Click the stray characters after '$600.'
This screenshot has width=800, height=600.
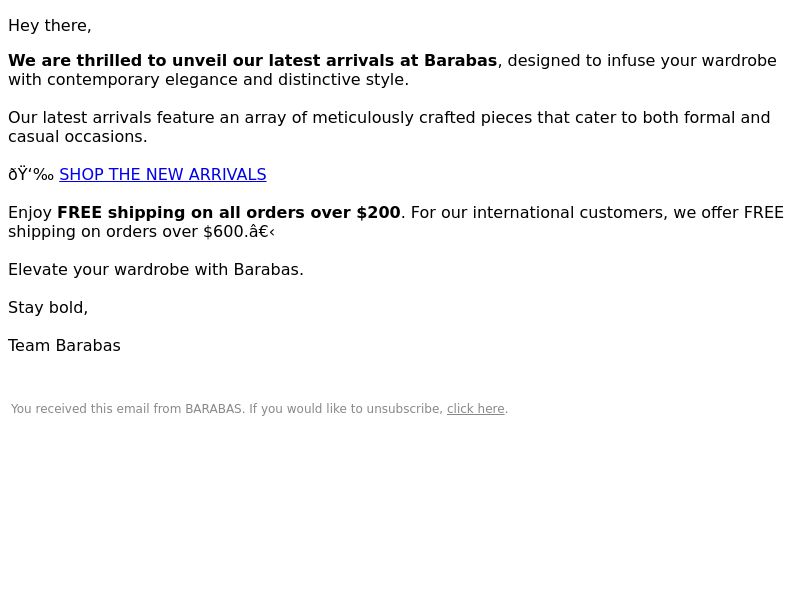click(x=262, y=232)
